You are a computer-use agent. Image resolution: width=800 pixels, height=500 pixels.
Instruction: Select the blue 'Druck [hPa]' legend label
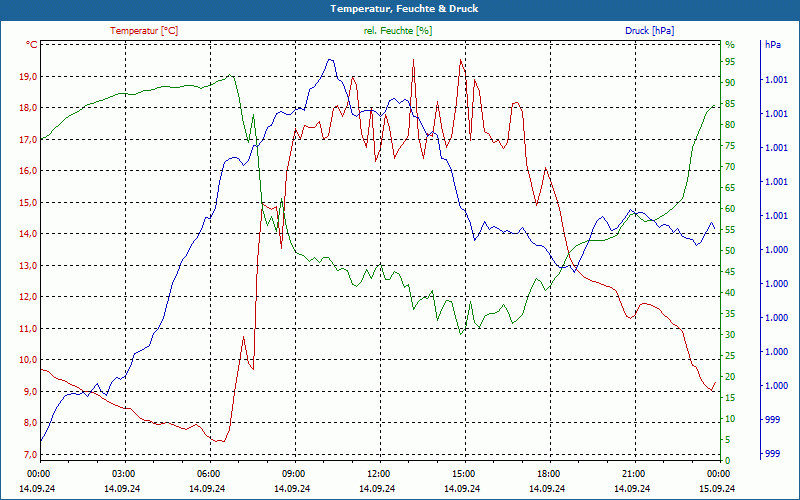tap(649, 31)
